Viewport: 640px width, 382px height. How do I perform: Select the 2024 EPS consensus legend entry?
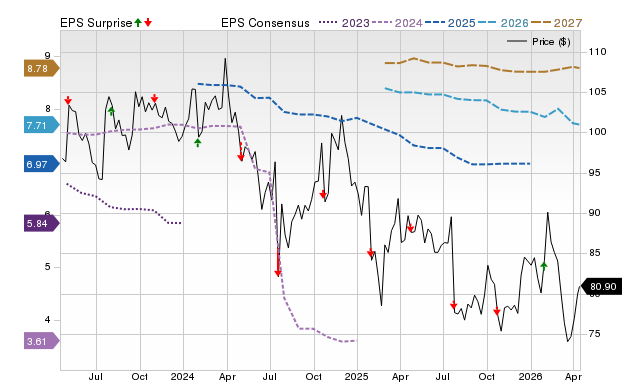pyautogui.click(x=397, y=23)
